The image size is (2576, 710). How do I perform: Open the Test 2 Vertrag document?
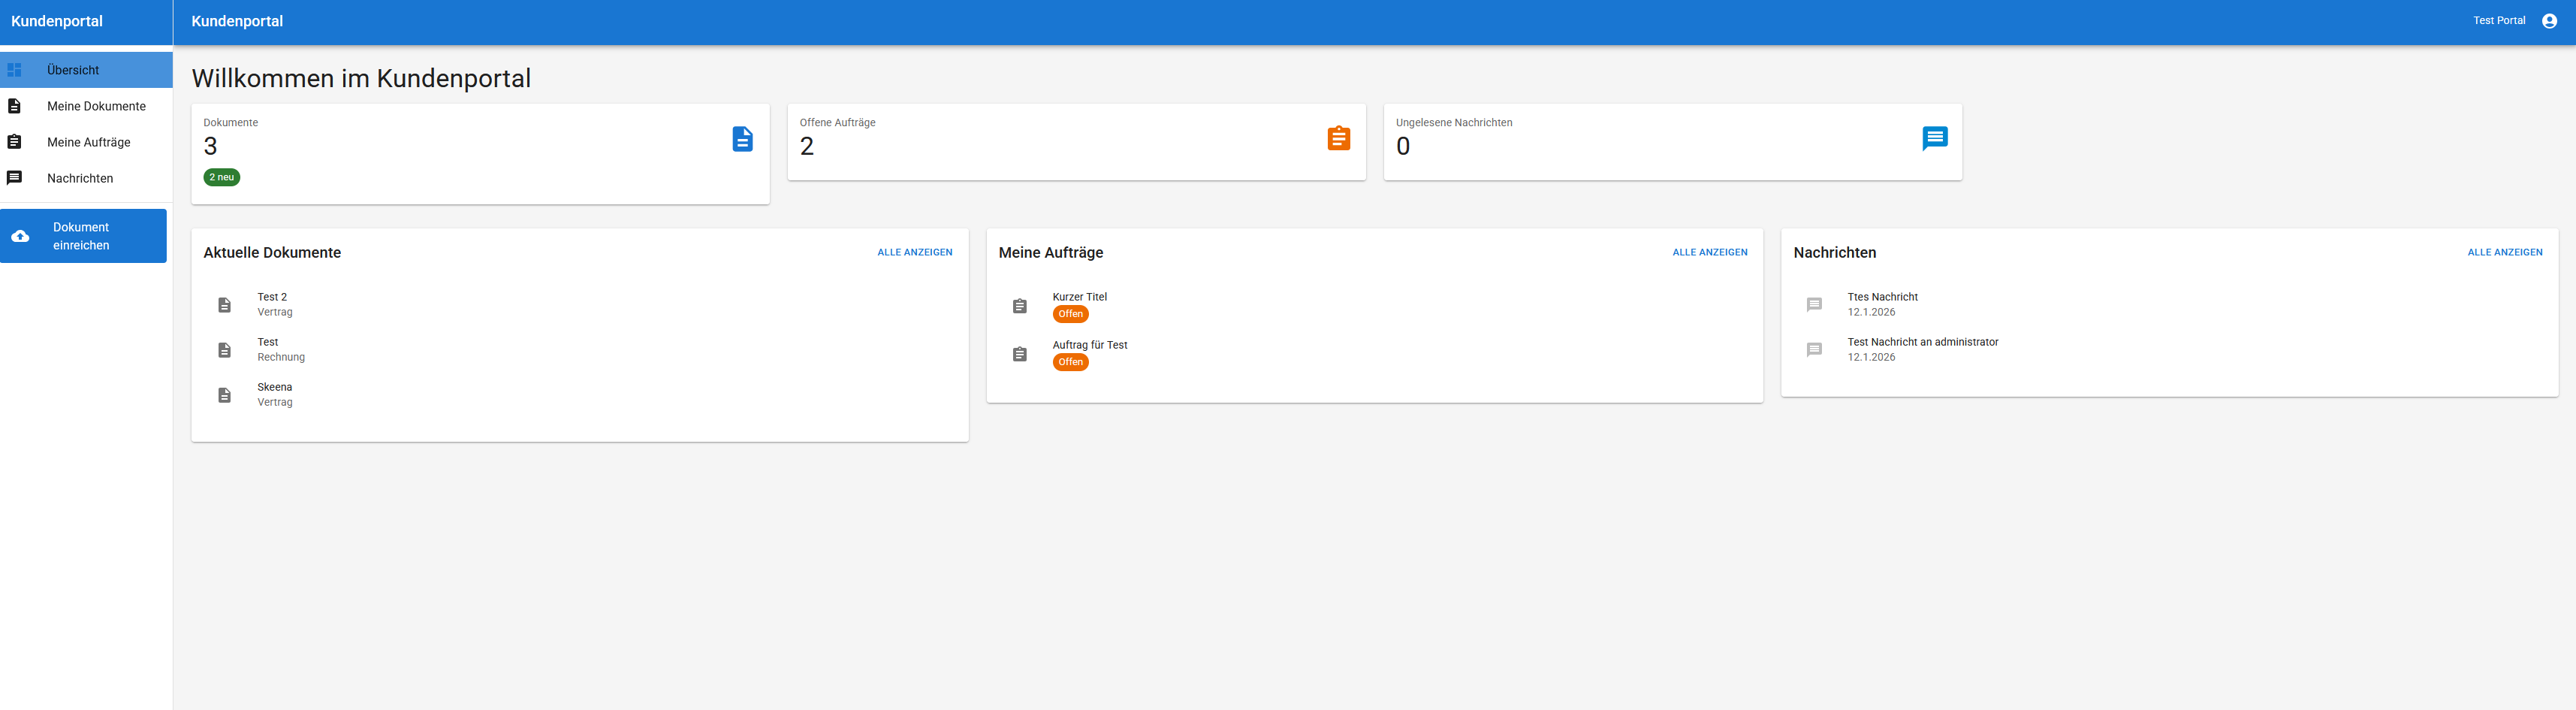coord(274,304)
